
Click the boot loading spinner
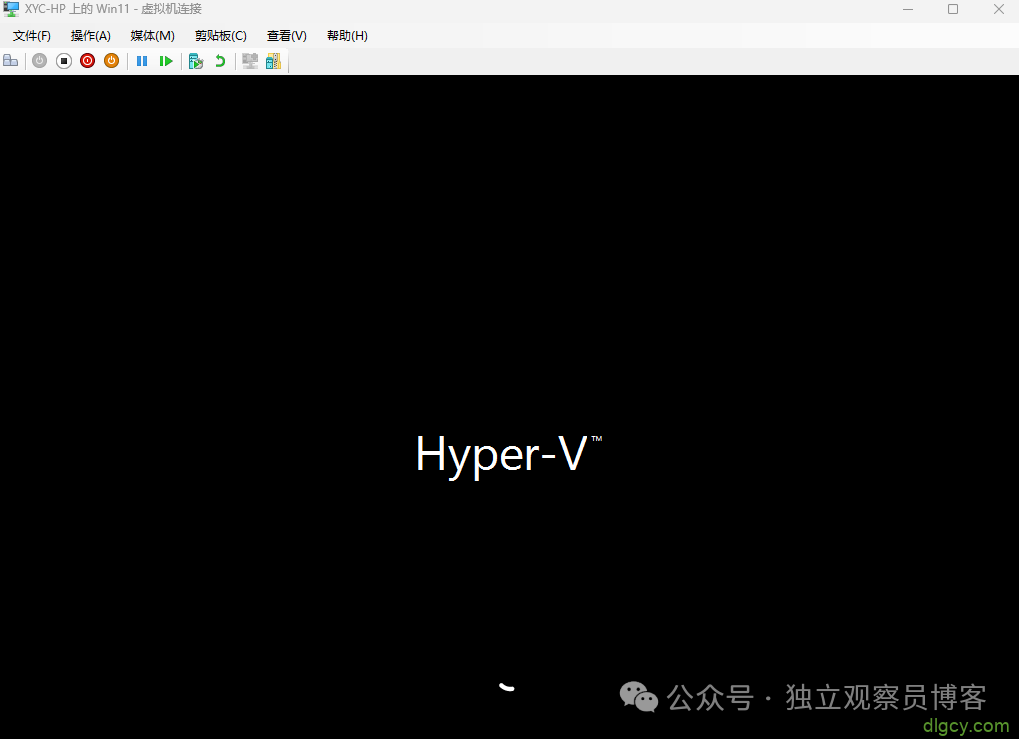[x=506, y=687]
